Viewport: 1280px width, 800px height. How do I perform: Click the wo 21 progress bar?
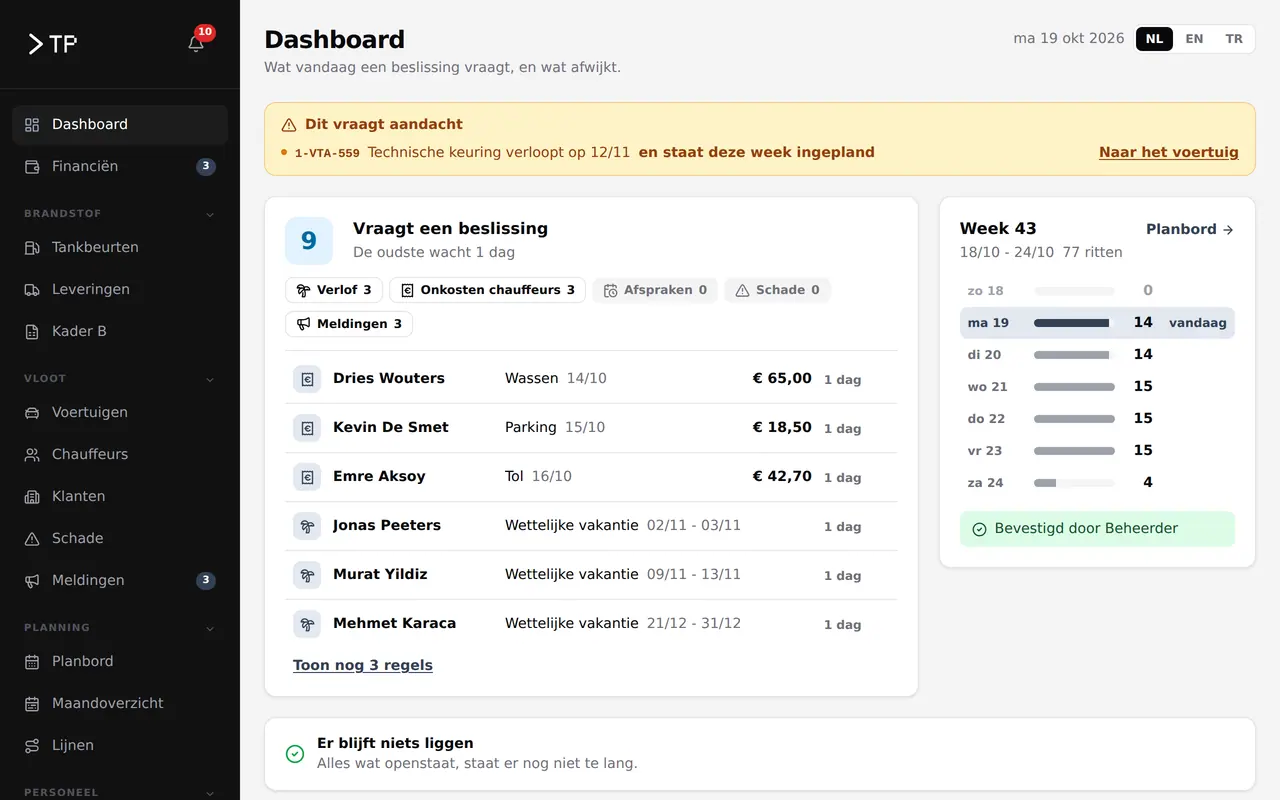click(x=1074, y=387)
